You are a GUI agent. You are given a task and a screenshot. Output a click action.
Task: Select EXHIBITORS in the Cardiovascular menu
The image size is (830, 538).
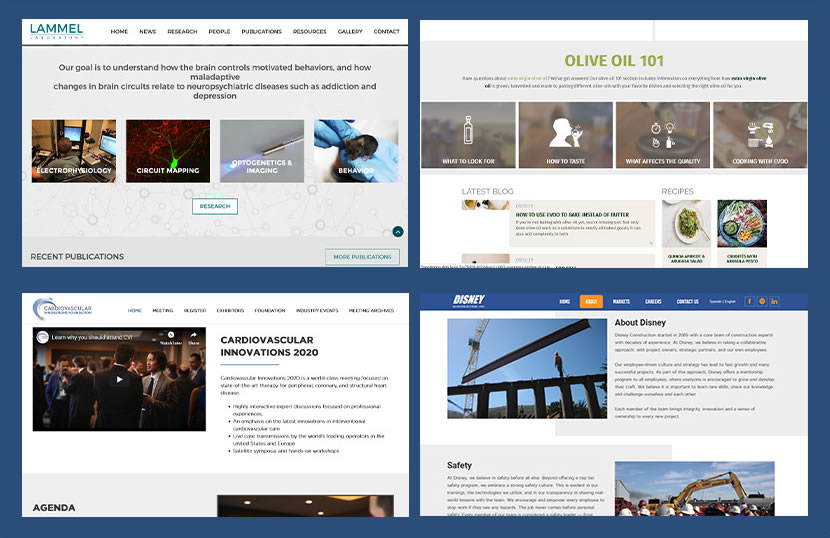(x=230, y=310)
